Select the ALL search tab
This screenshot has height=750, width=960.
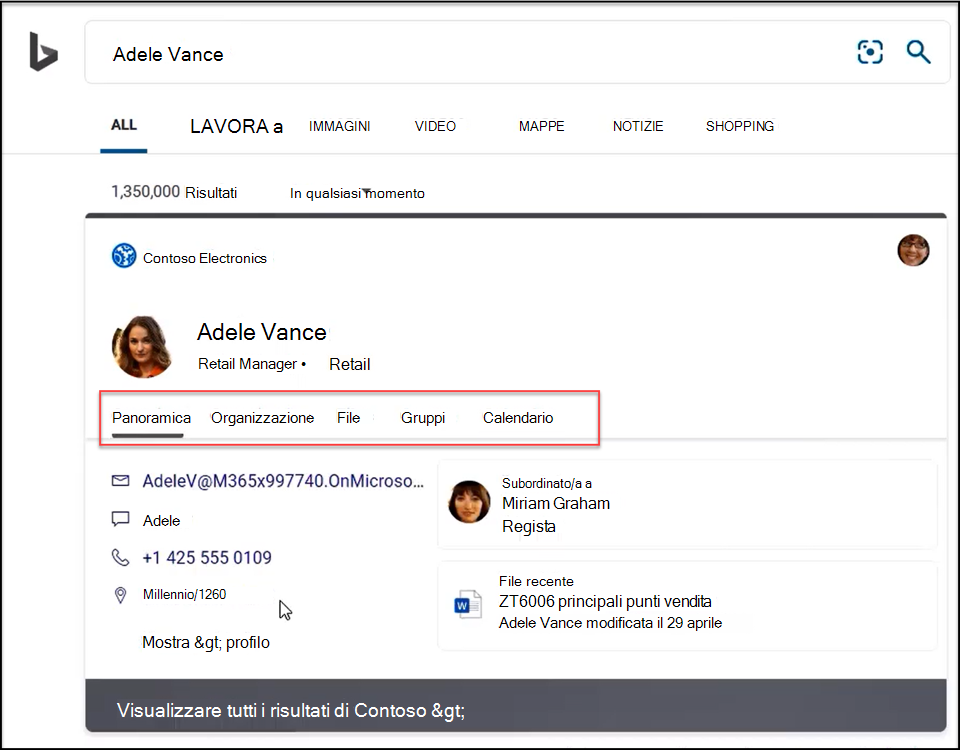124,126
